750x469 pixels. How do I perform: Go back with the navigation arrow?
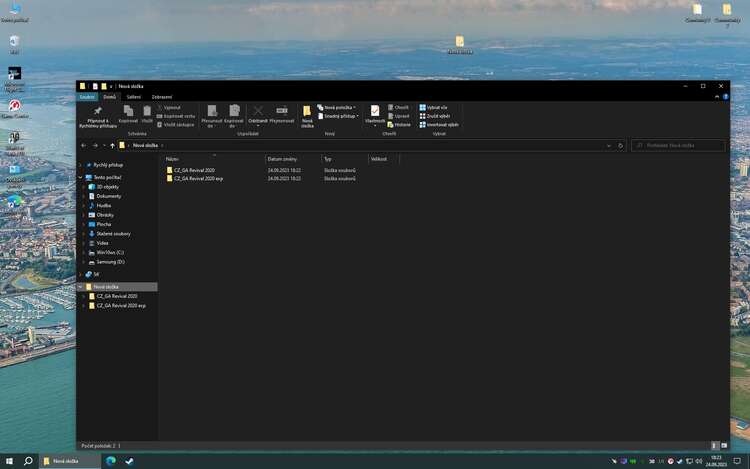pyautogui.click(x=84, y=145)
